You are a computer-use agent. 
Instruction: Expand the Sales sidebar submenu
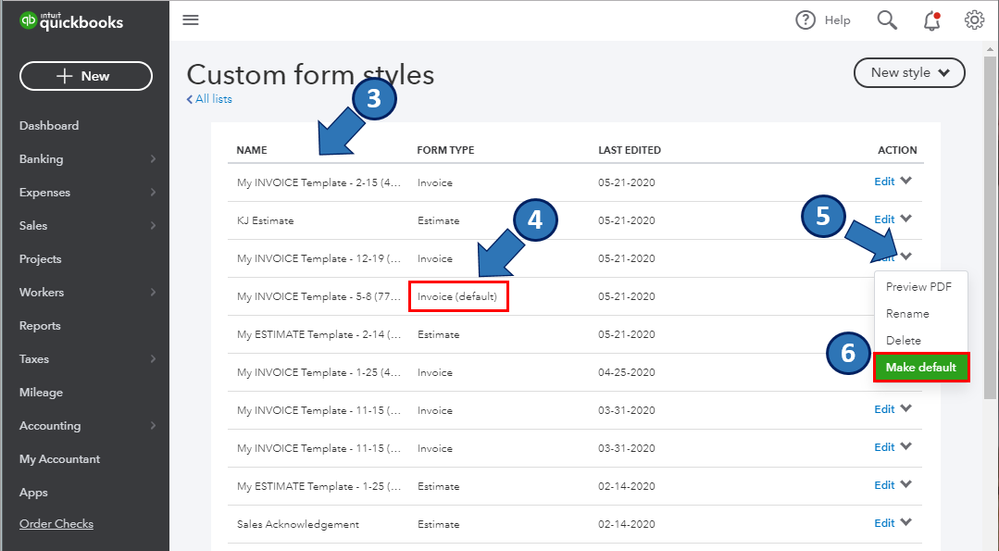[153, 226]
